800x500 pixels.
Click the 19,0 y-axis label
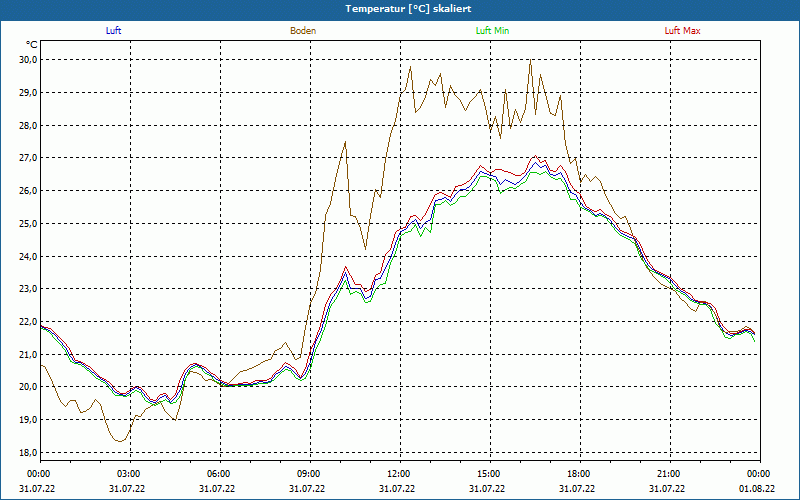pos(28,419)
